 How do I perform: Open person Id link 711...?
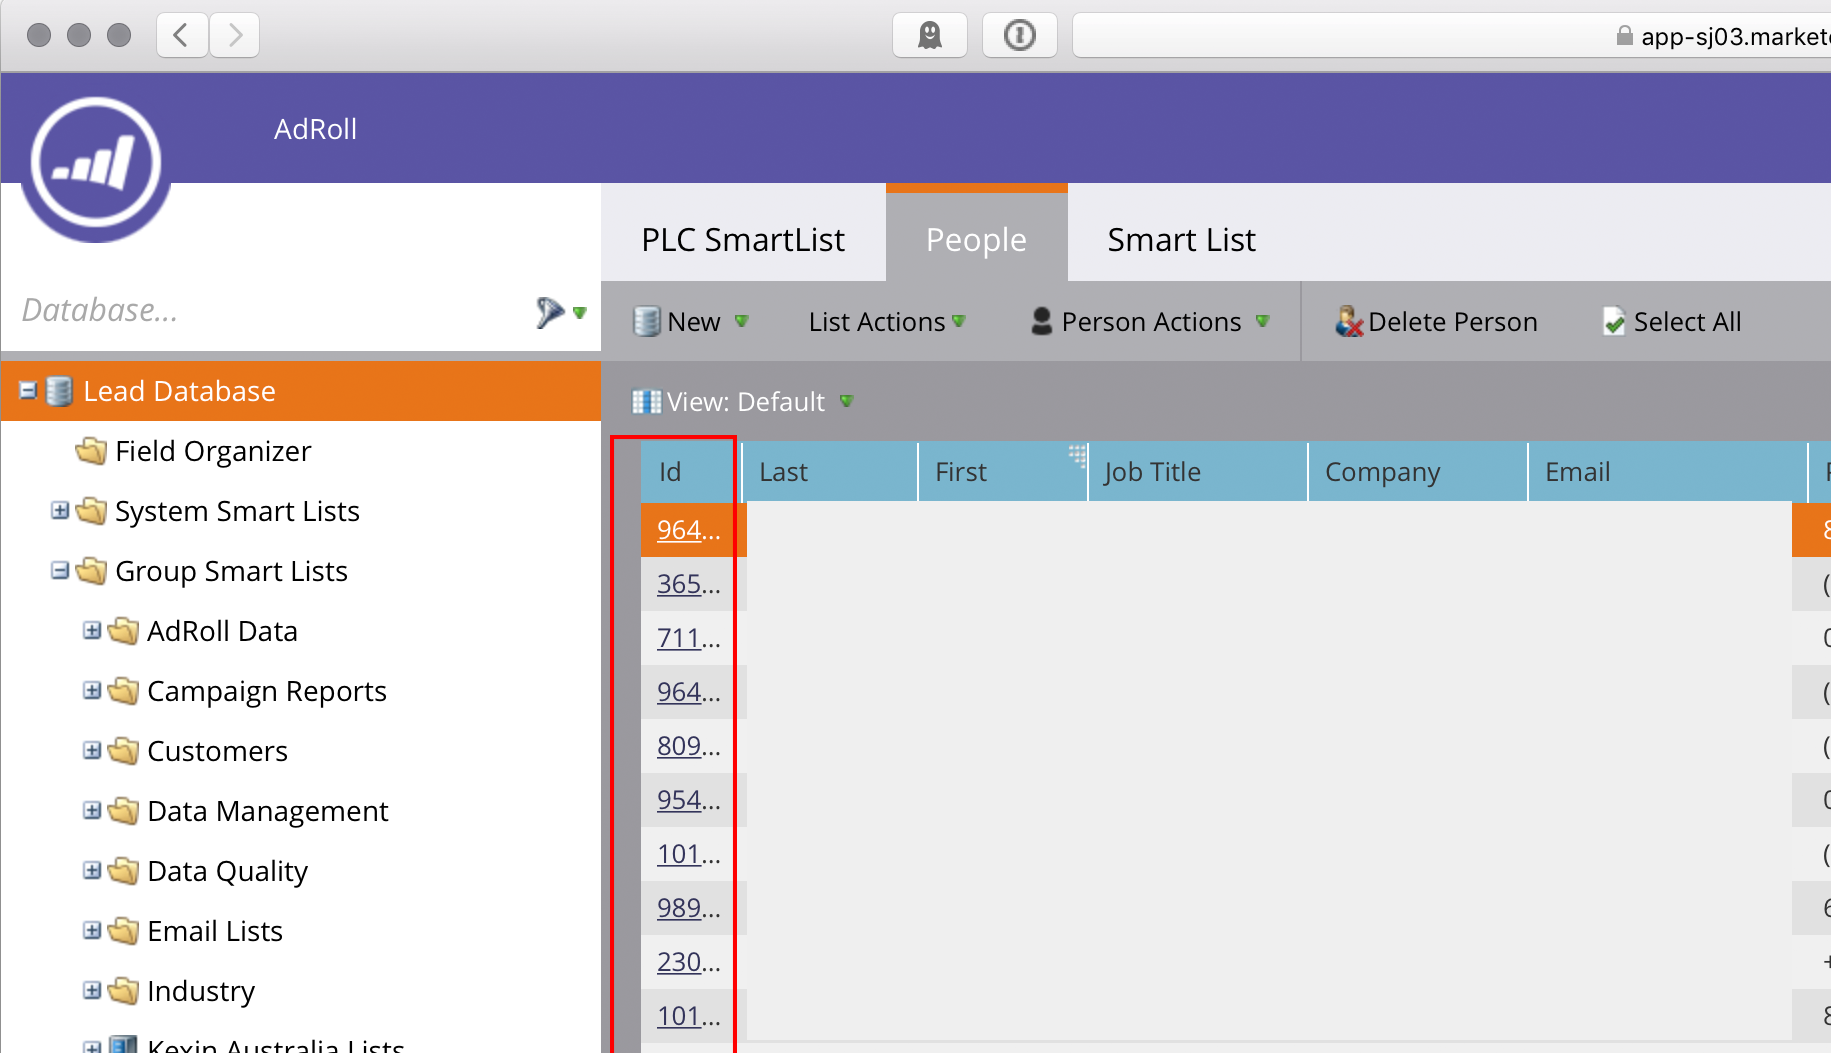pyautogui.click(x=688, y=638)
